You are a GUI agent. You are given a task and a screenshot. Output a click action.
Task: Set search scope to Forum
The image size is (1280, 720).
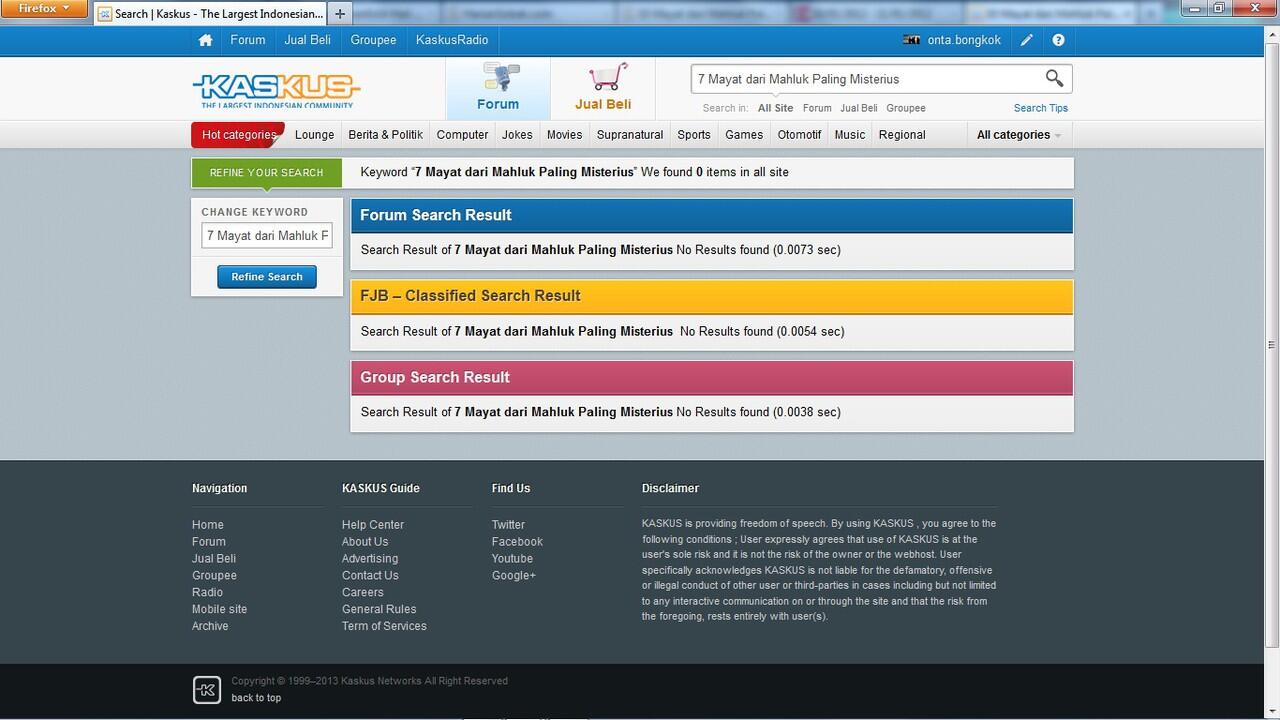click(x=817, y=108)
